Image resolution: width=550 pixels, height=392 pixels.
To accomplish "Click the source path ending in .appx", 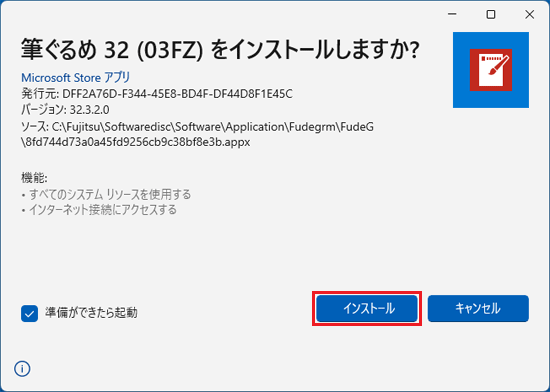I will (197, 134).
